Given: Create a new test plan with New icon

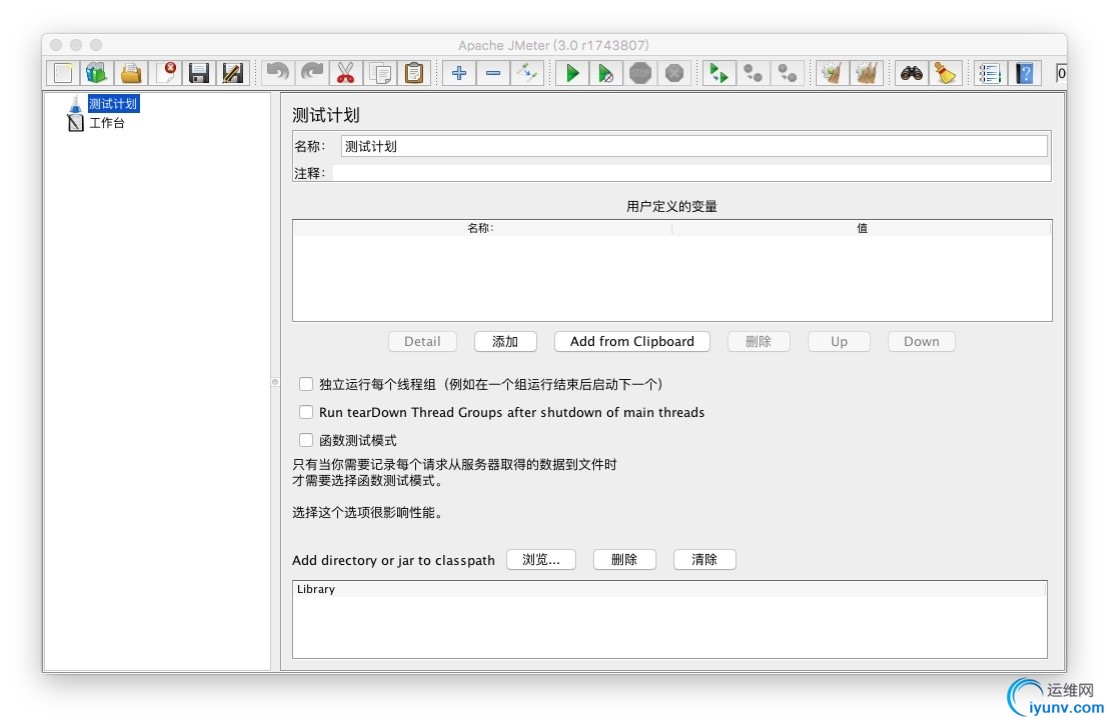Looking at the screenshot, I should 62,73.
